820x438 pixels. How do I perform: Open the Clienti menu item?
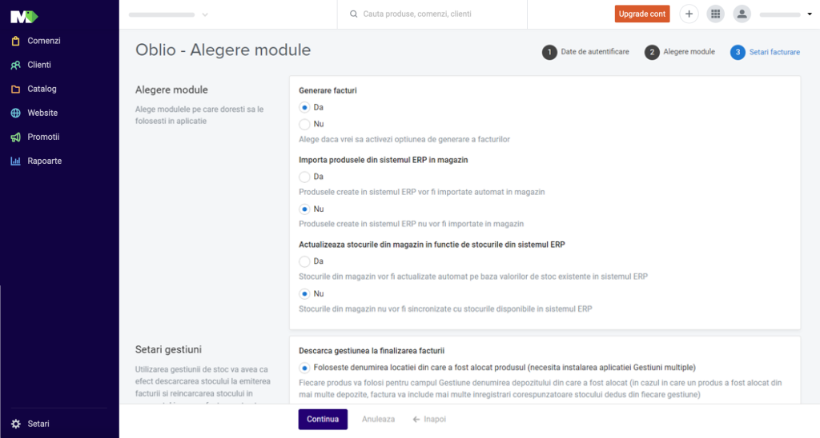(39, 65)
